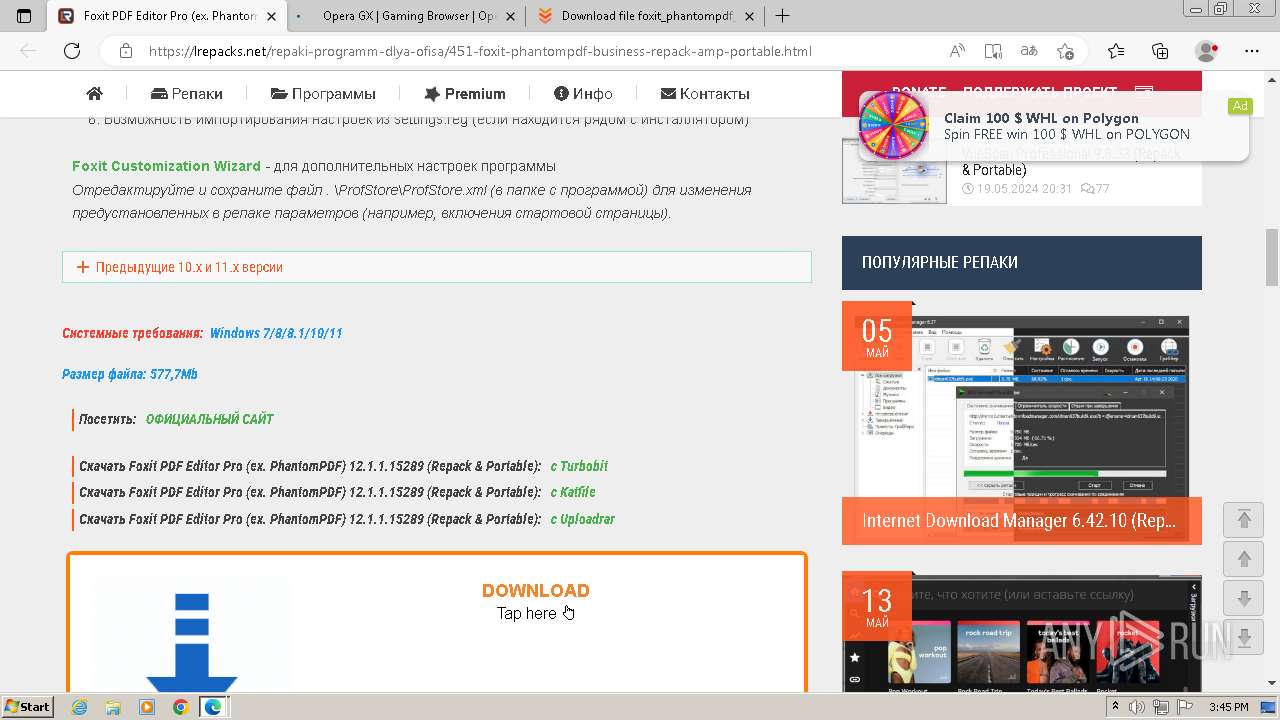Click the green Ad badge
Image resolution: width=1280 pixels, height=720 pixels.
tap(1240, 106)
